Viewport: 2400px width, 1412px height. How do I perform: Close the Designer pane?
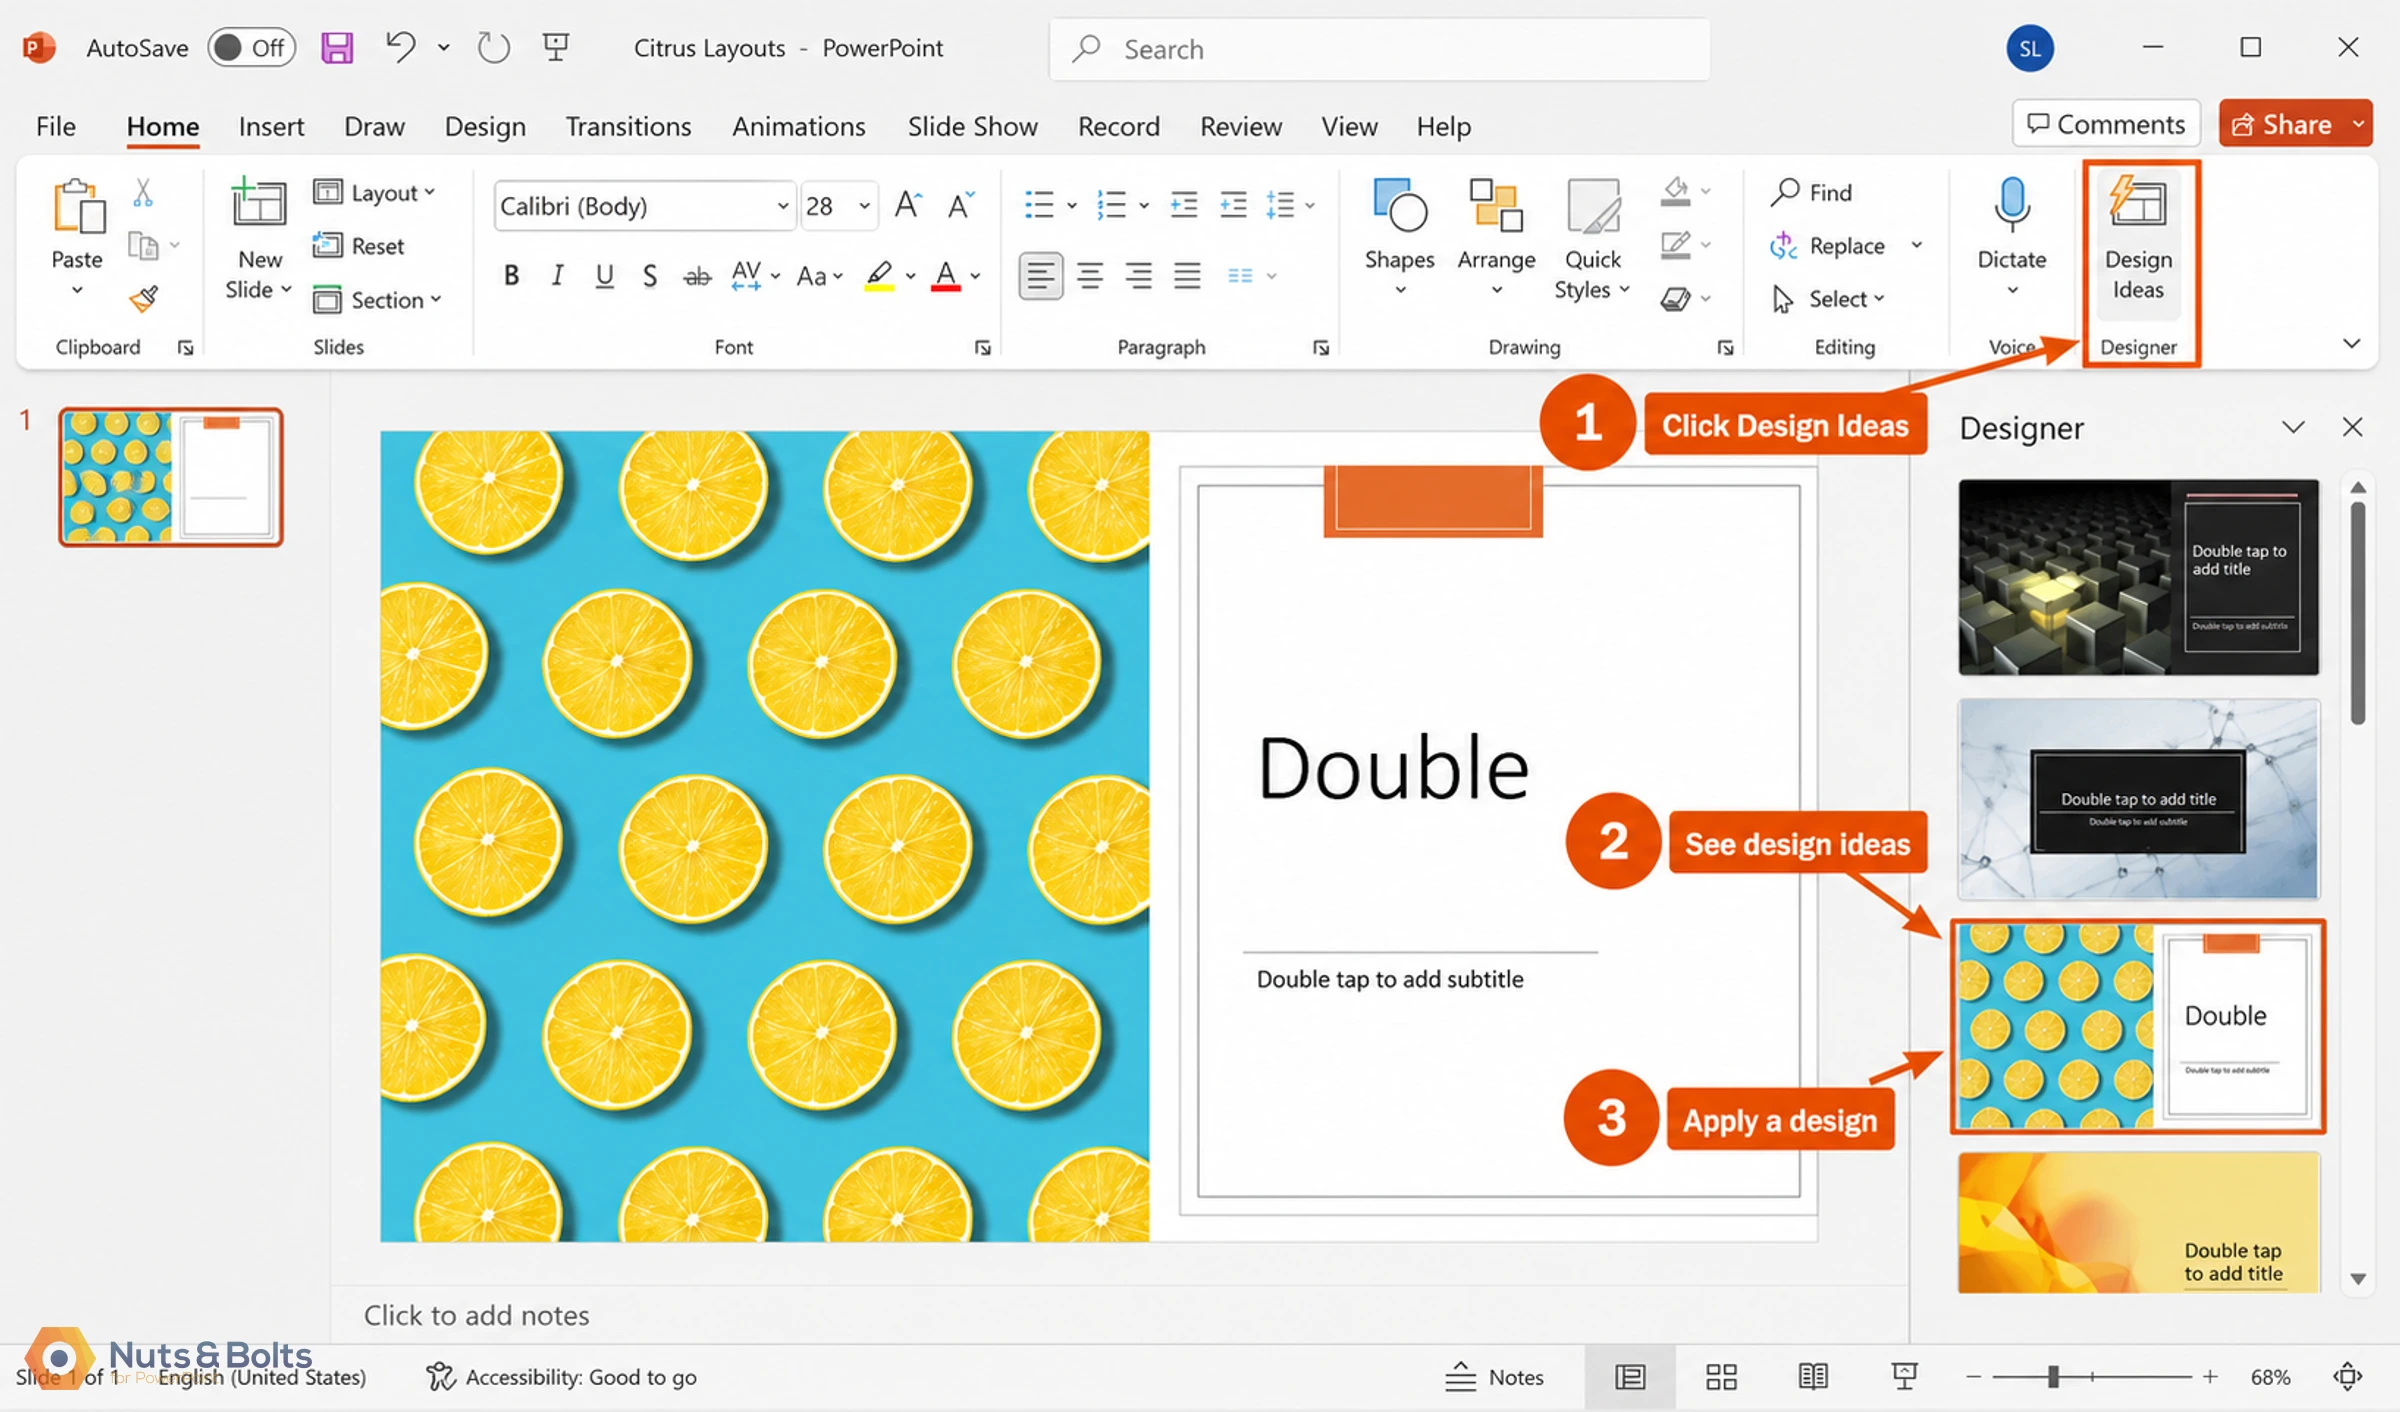2352,427
